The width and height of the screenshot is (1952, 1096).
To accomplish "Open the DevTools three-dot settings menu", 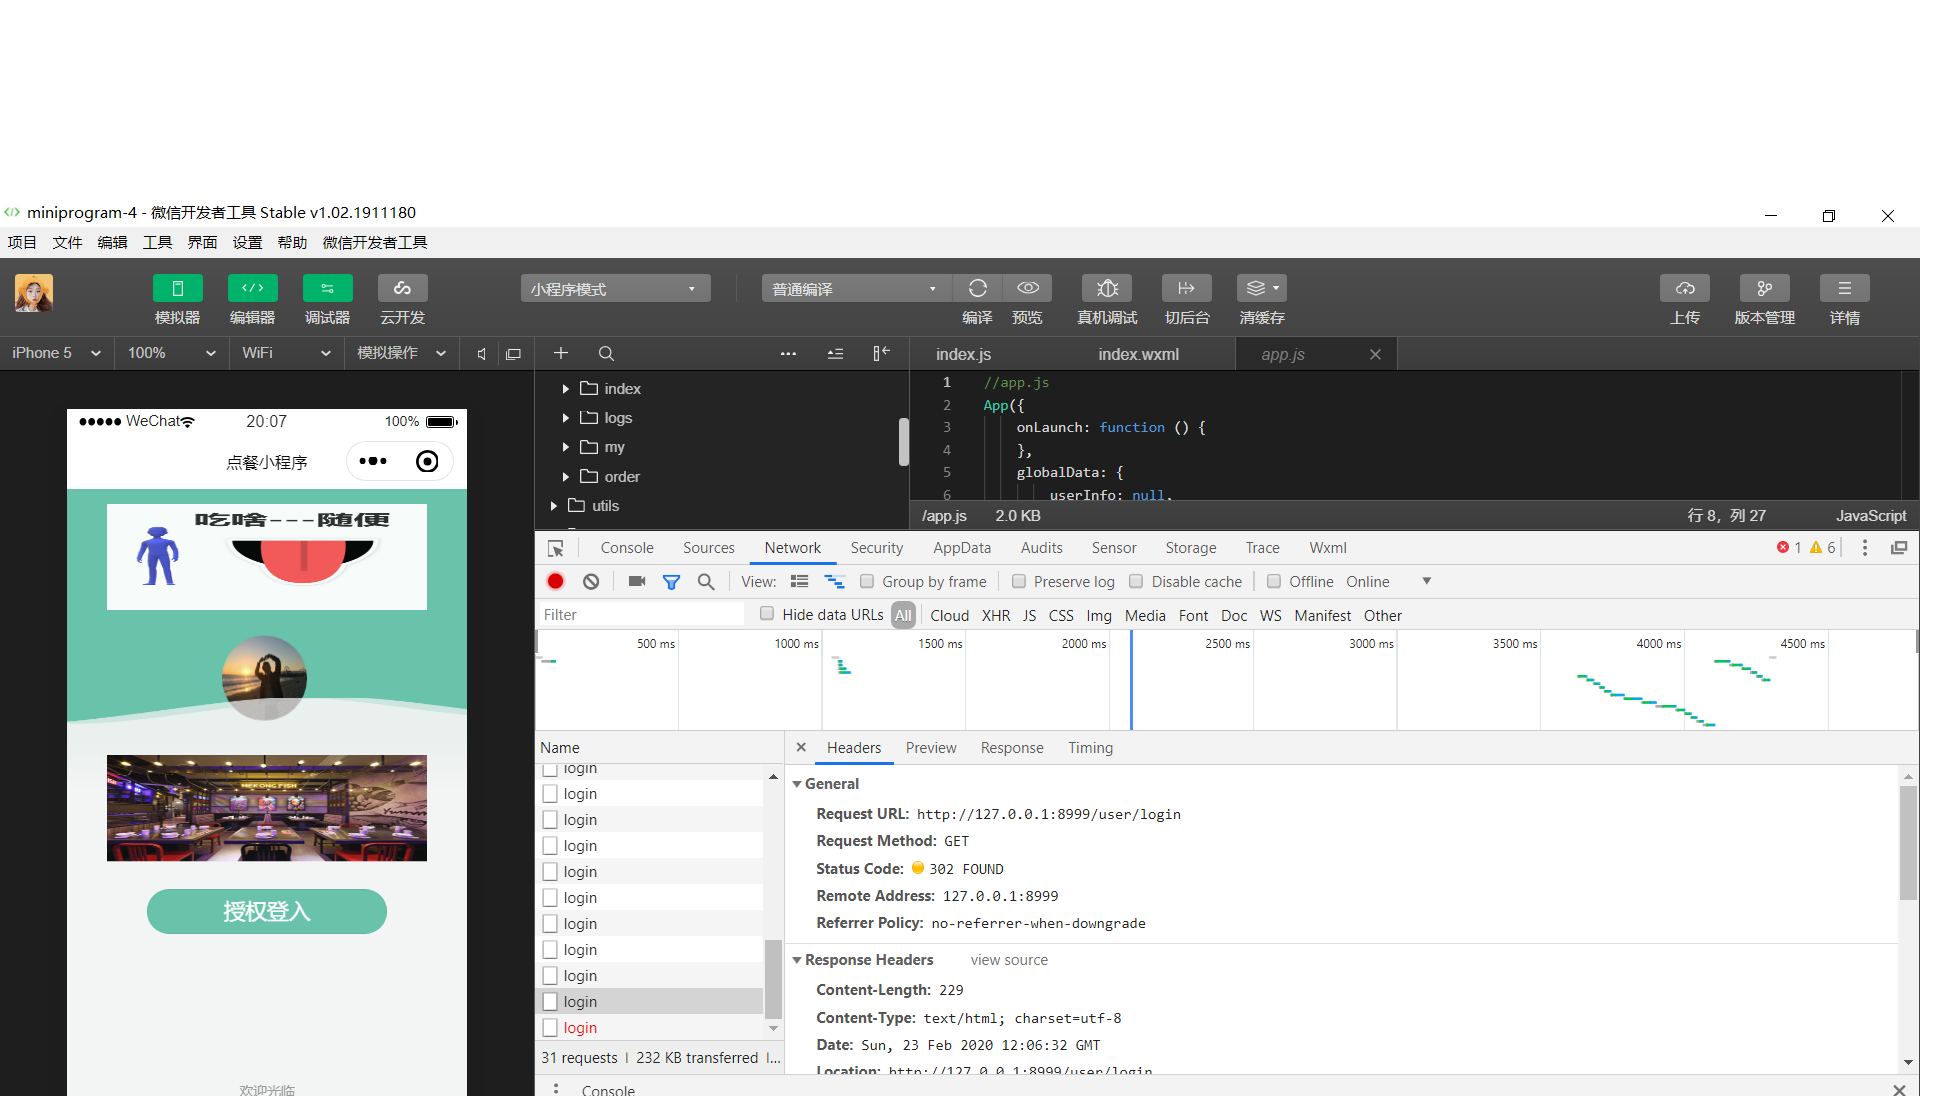I will tap(1865, 548).
